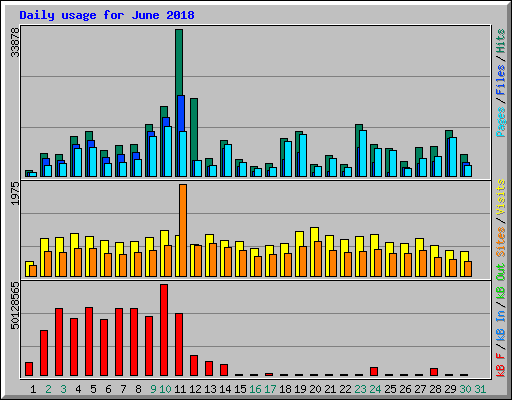The height and width of the screenshot is (400, 512).
Task: Click day label "8" on the axis
Action: [x=138, y=389]
